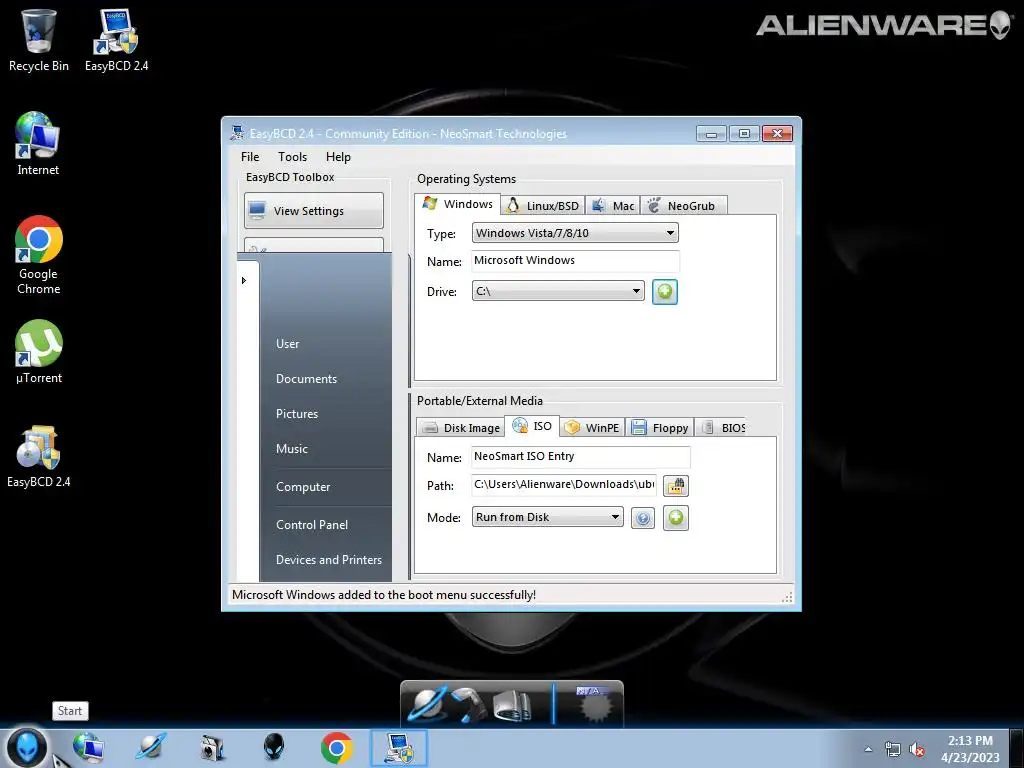
Task: Click the View Settings button
Action: (313, 210)
